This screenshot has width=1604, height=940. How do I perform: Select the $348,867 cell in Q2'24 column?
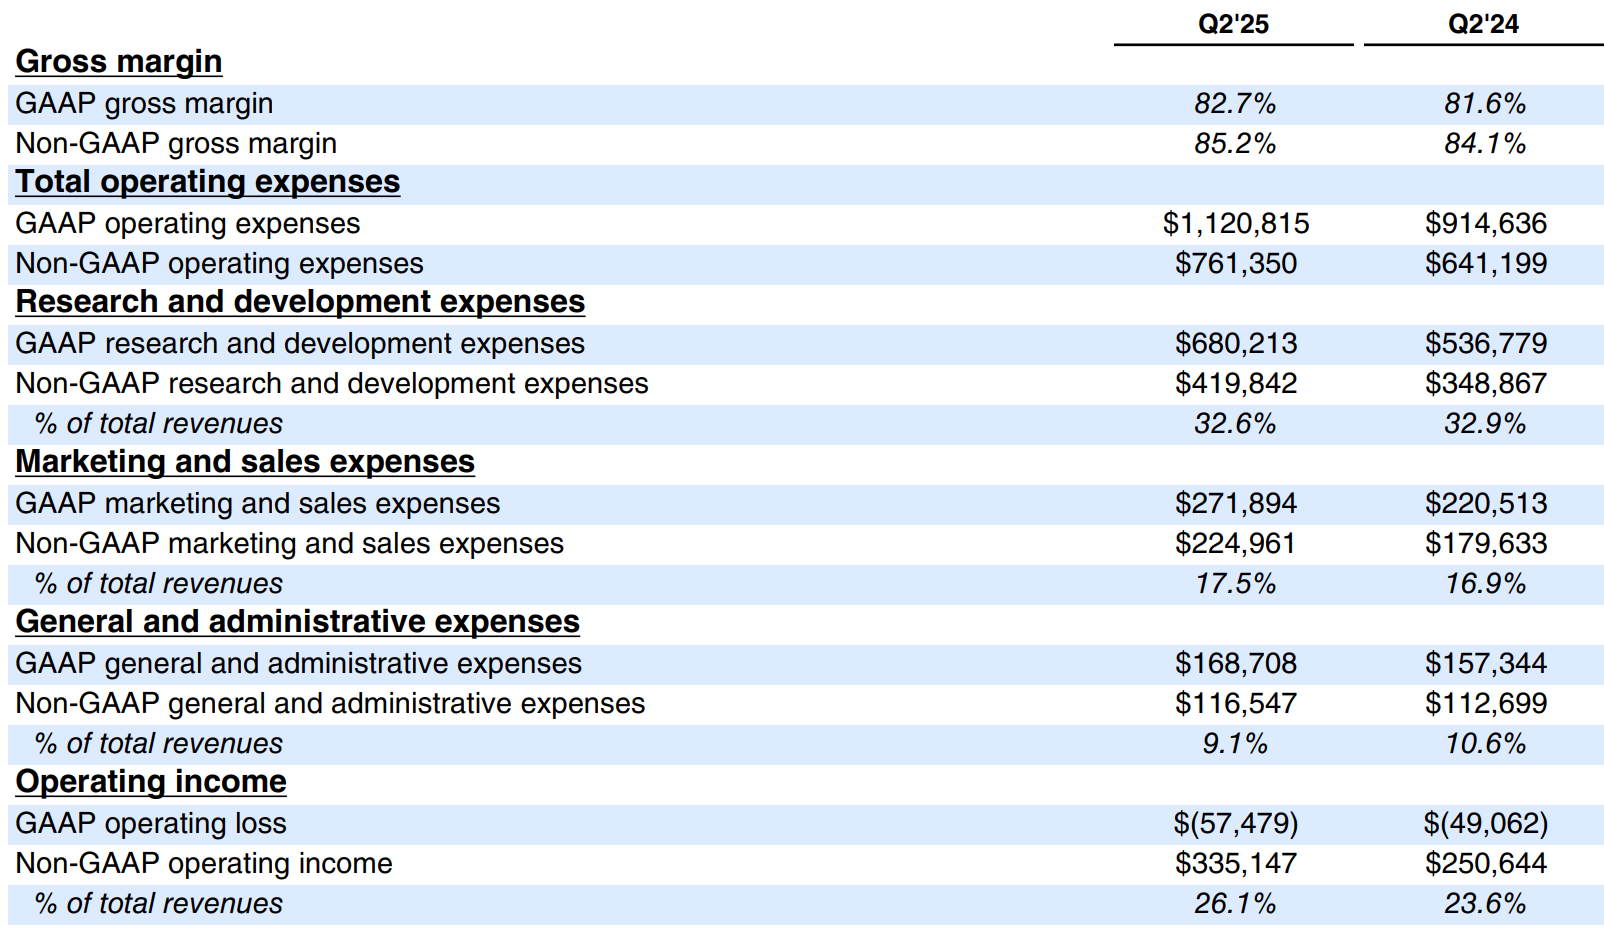[1485, 384]
